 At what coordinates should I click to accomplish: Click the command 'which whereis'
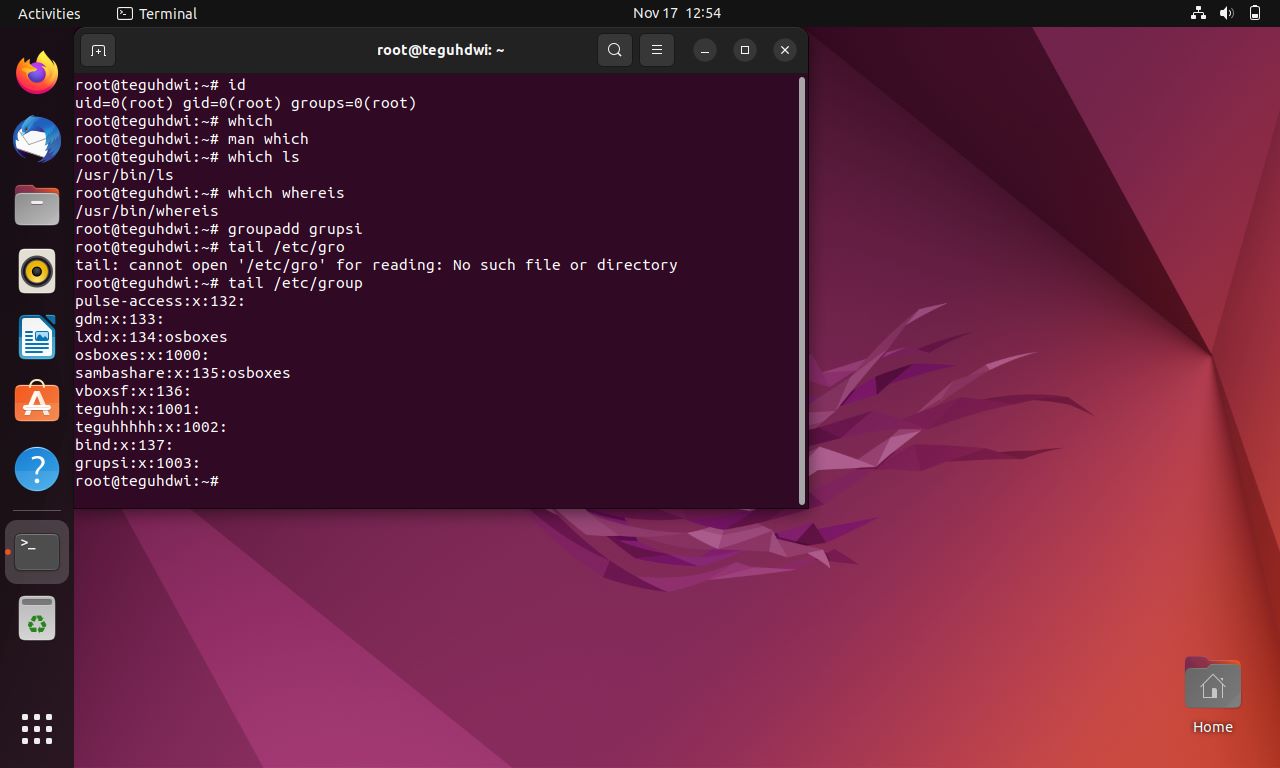pyautogui.click(x=286, y=193)
